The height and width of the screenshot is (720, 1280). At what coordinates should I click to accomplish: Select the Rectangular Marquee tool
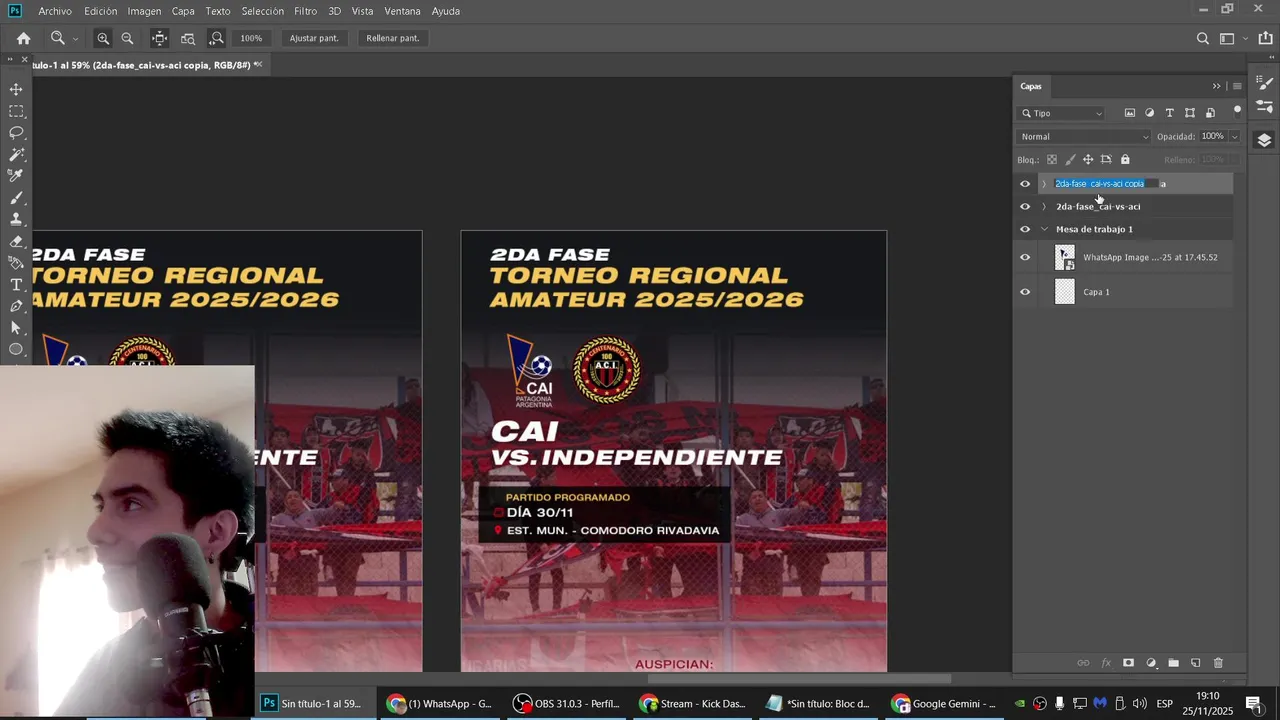tap(16, 111)
